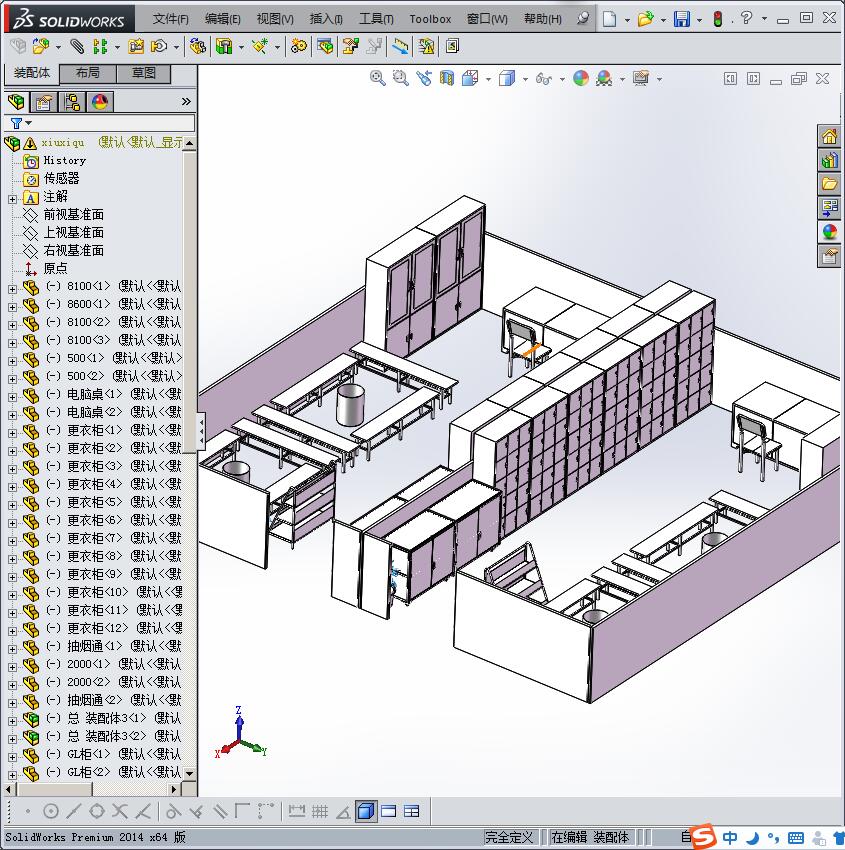
Task: Click the Sogou input method S icon
Action: point(704,836)
